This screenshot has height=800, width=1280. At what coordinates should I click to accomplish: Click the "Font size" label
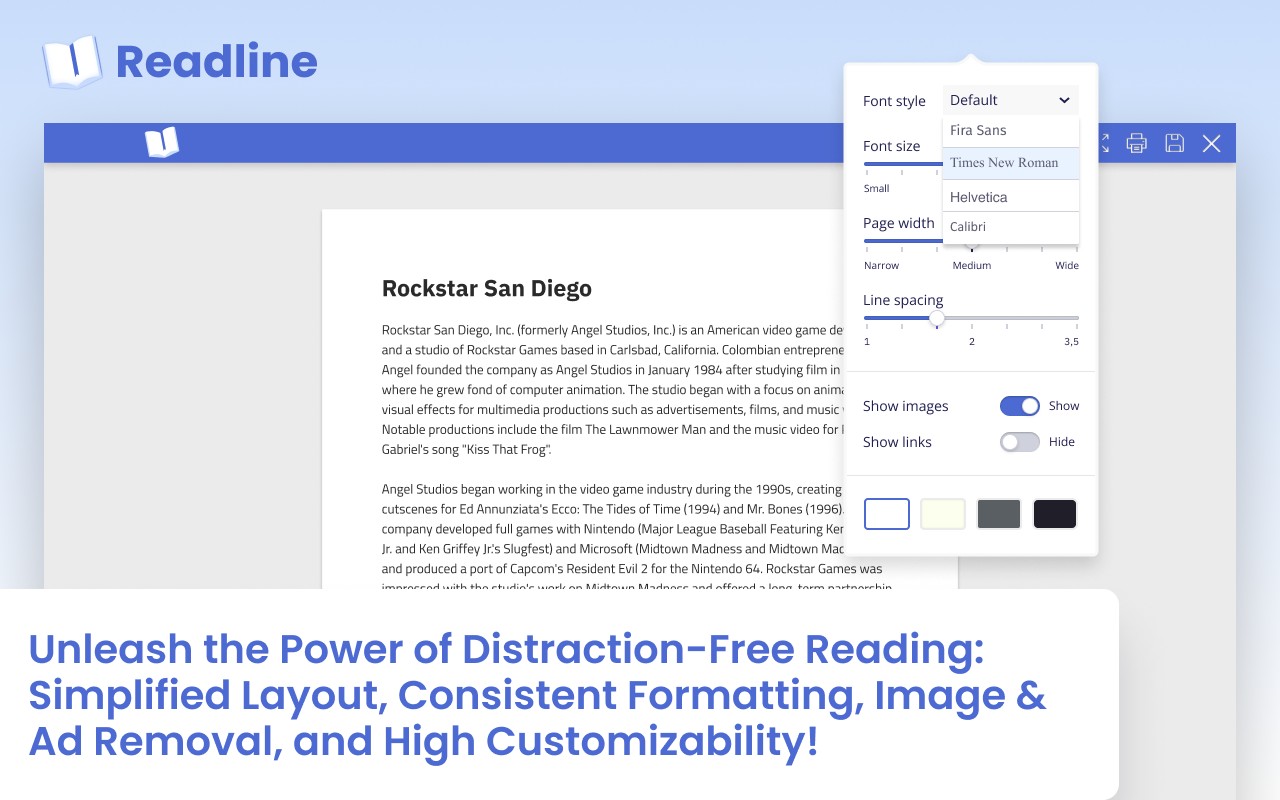click(891, 146)
